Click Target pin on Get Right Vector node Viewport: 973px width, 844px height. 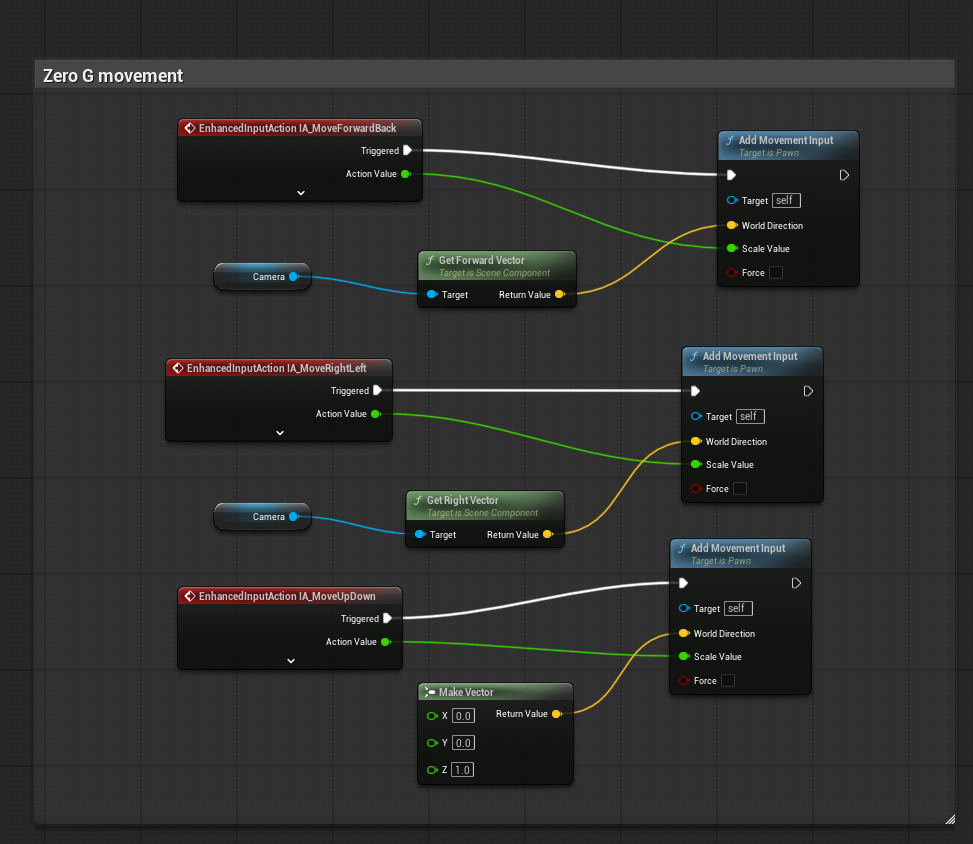(420, 535)
